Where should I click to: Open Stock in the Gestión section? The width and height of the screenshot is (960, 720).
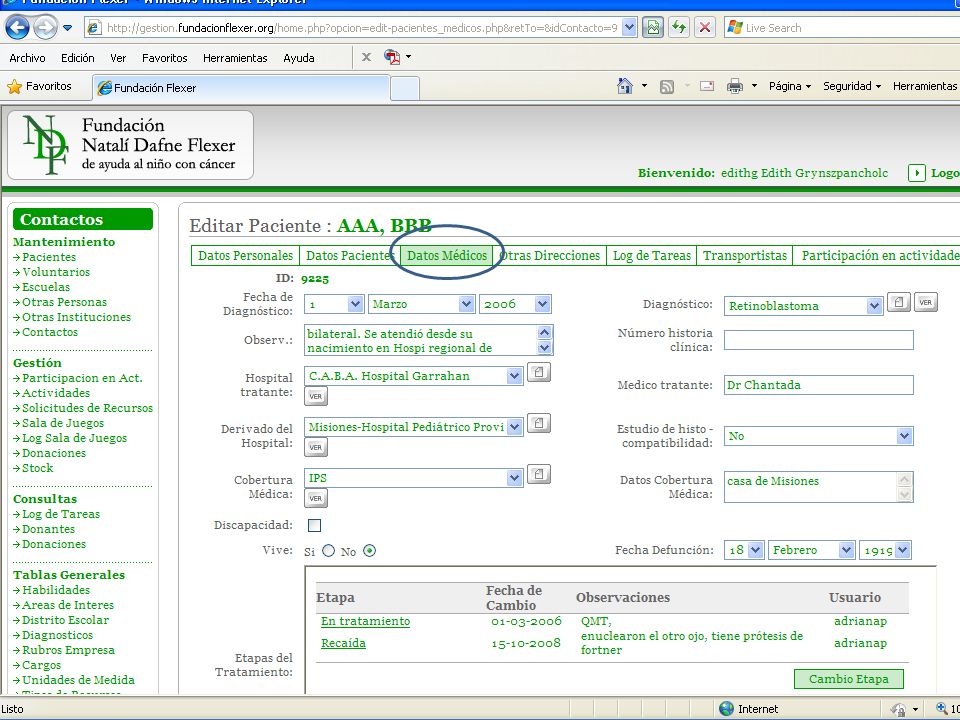pos(37,468)
